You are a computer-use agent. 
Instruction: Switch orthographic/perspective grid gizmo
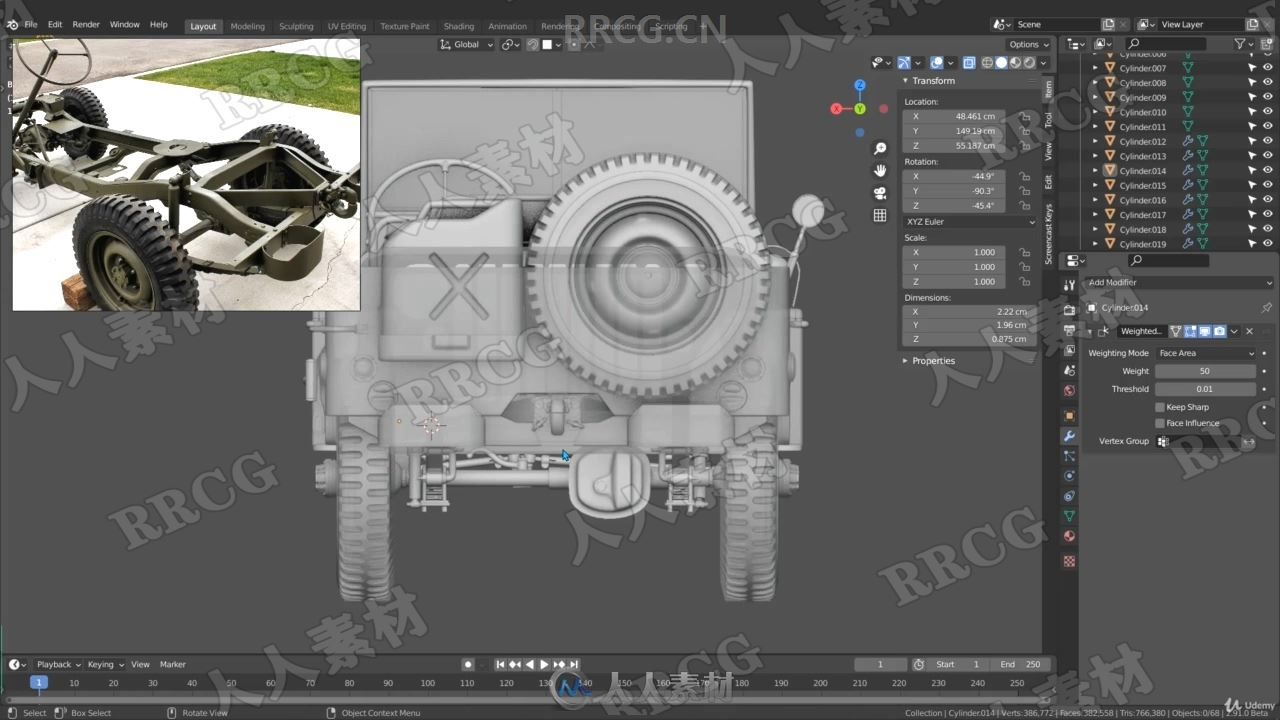[x=880, y=215]
